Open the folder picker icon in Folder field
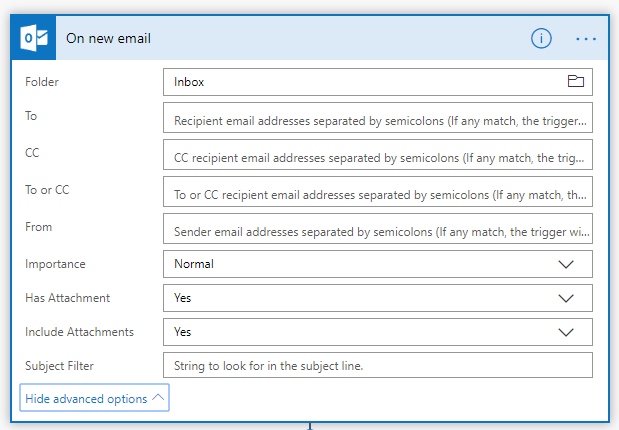The height and width of the screenshot is (430, 619). point(575,82)
